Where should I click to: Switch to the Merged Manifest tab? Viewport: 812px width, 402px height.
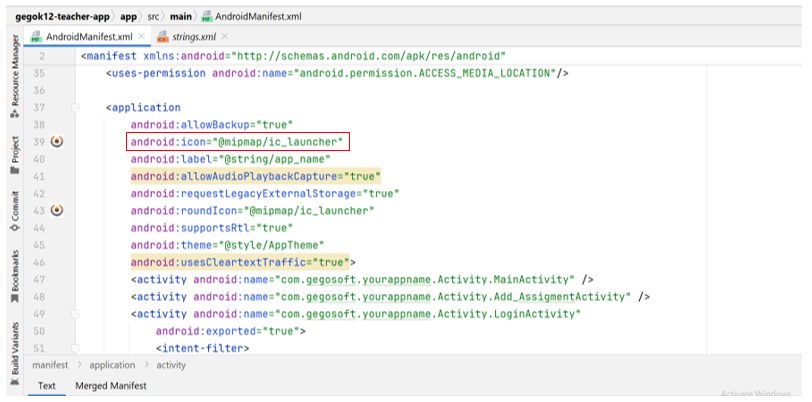pos(110,386)
